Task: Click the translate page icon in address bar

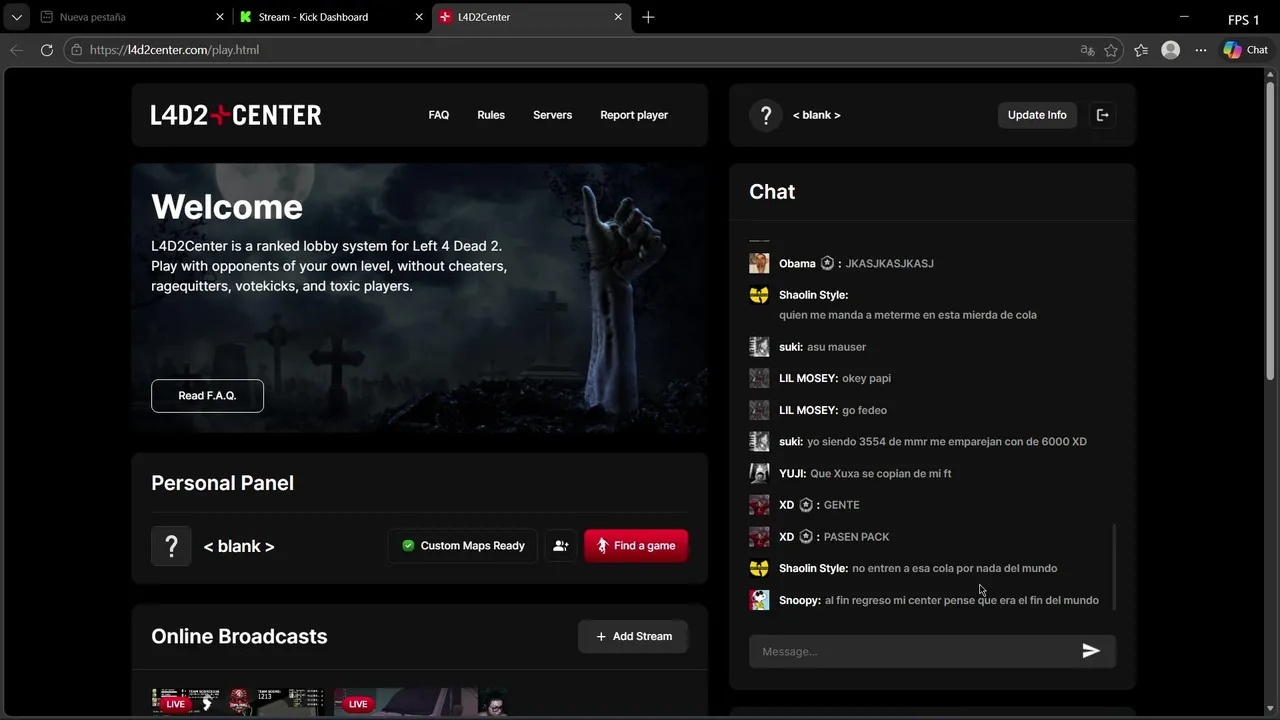Action: point(1087,50)
